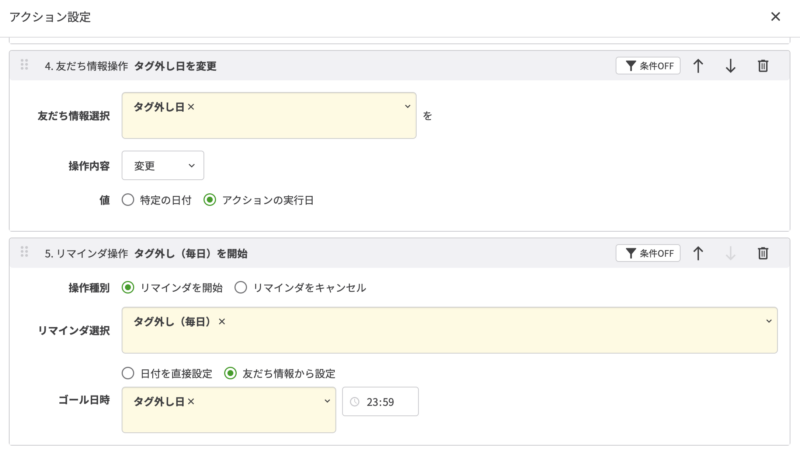Image resolution: width=800 pixels, height=453 pixels.
Task: Expand 友だち情報選択 dropdown
Action: coord(407,106)
